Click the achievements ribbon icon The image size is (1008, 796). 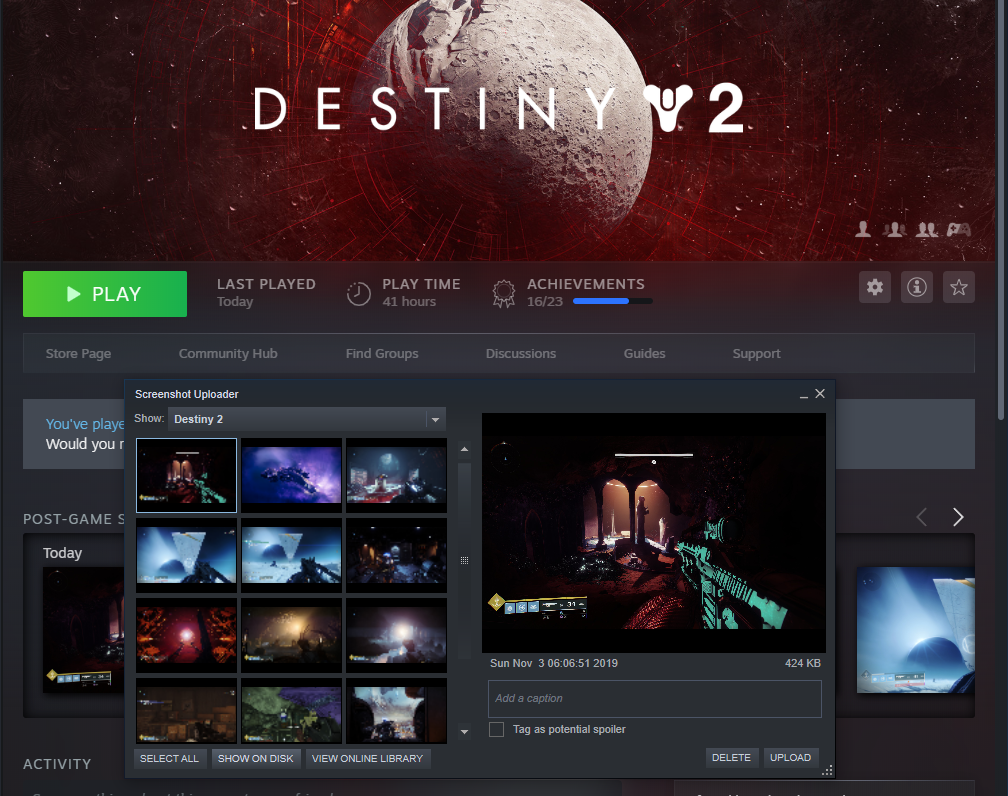coord(503,294)
